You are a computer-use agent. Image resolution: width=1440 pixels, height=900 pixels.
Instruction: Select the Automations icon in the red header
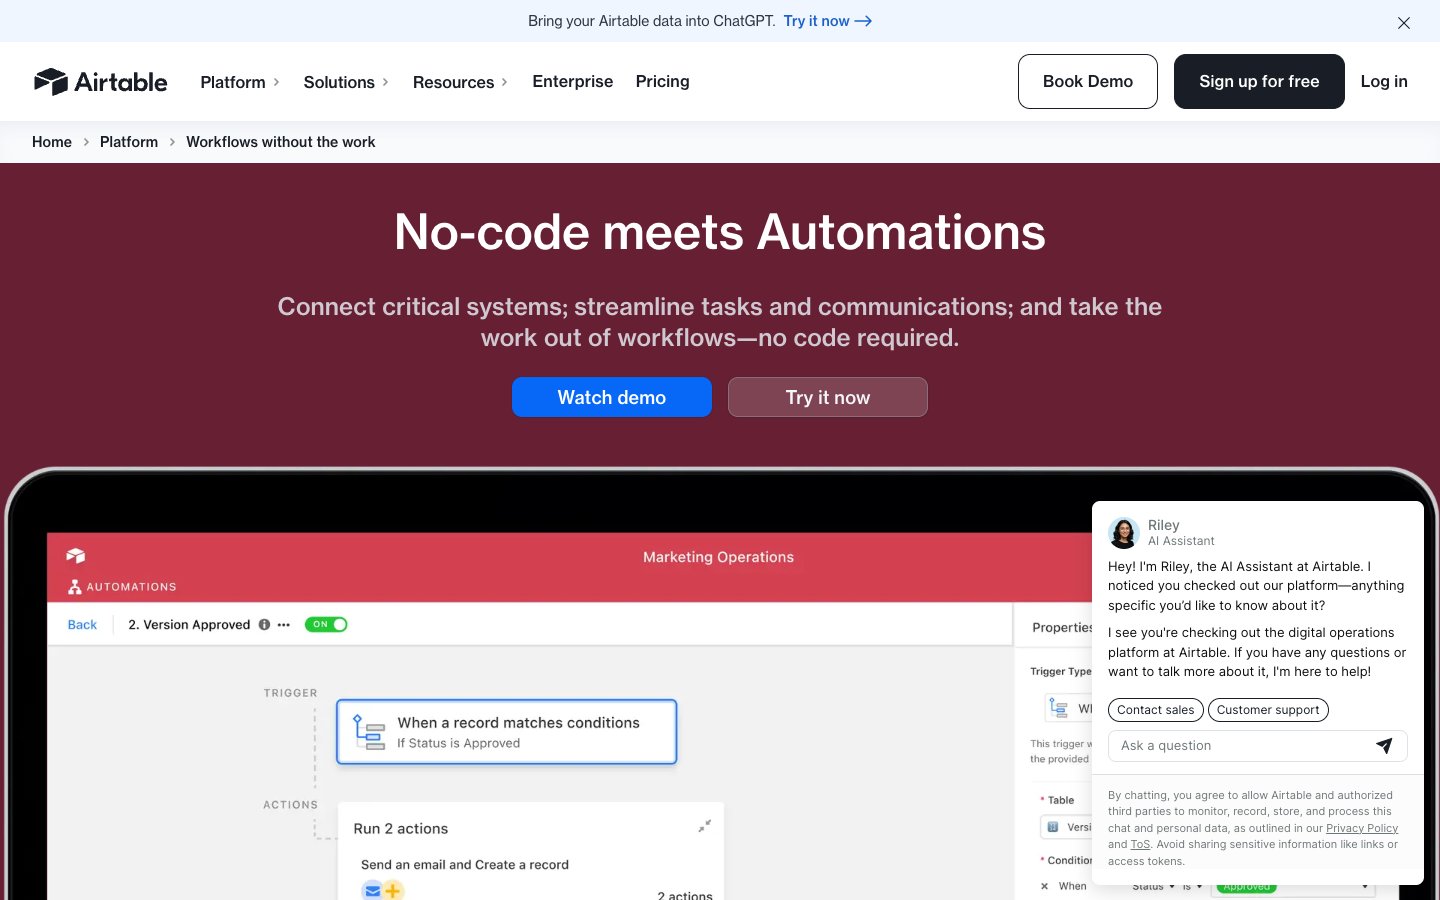pyautogui.click(x=75, y=586)
